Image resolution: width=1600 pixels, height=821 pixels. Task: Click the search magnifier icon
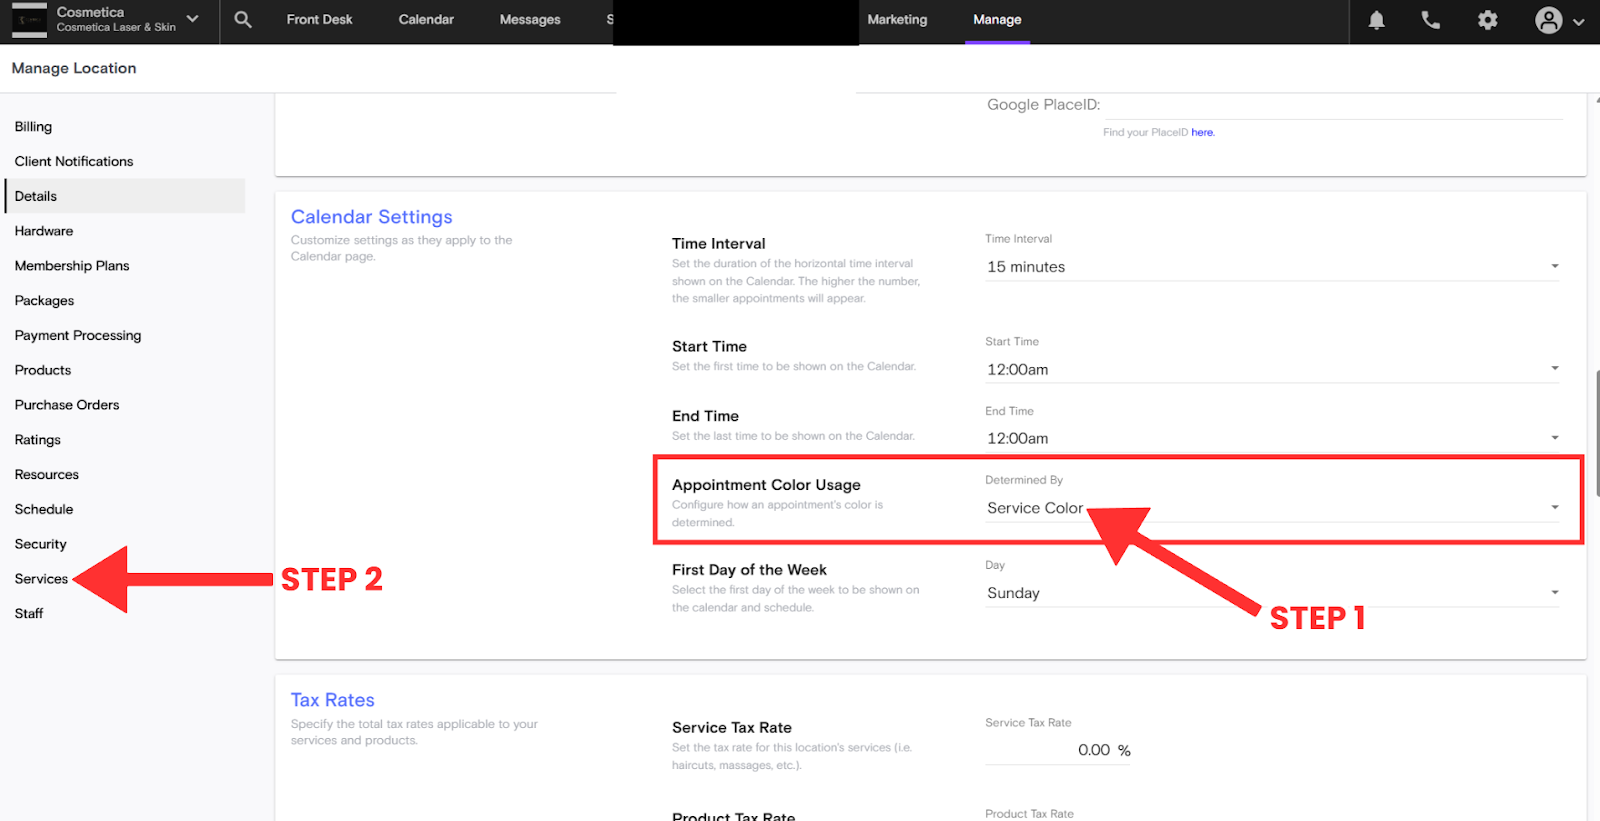point(243,20)
